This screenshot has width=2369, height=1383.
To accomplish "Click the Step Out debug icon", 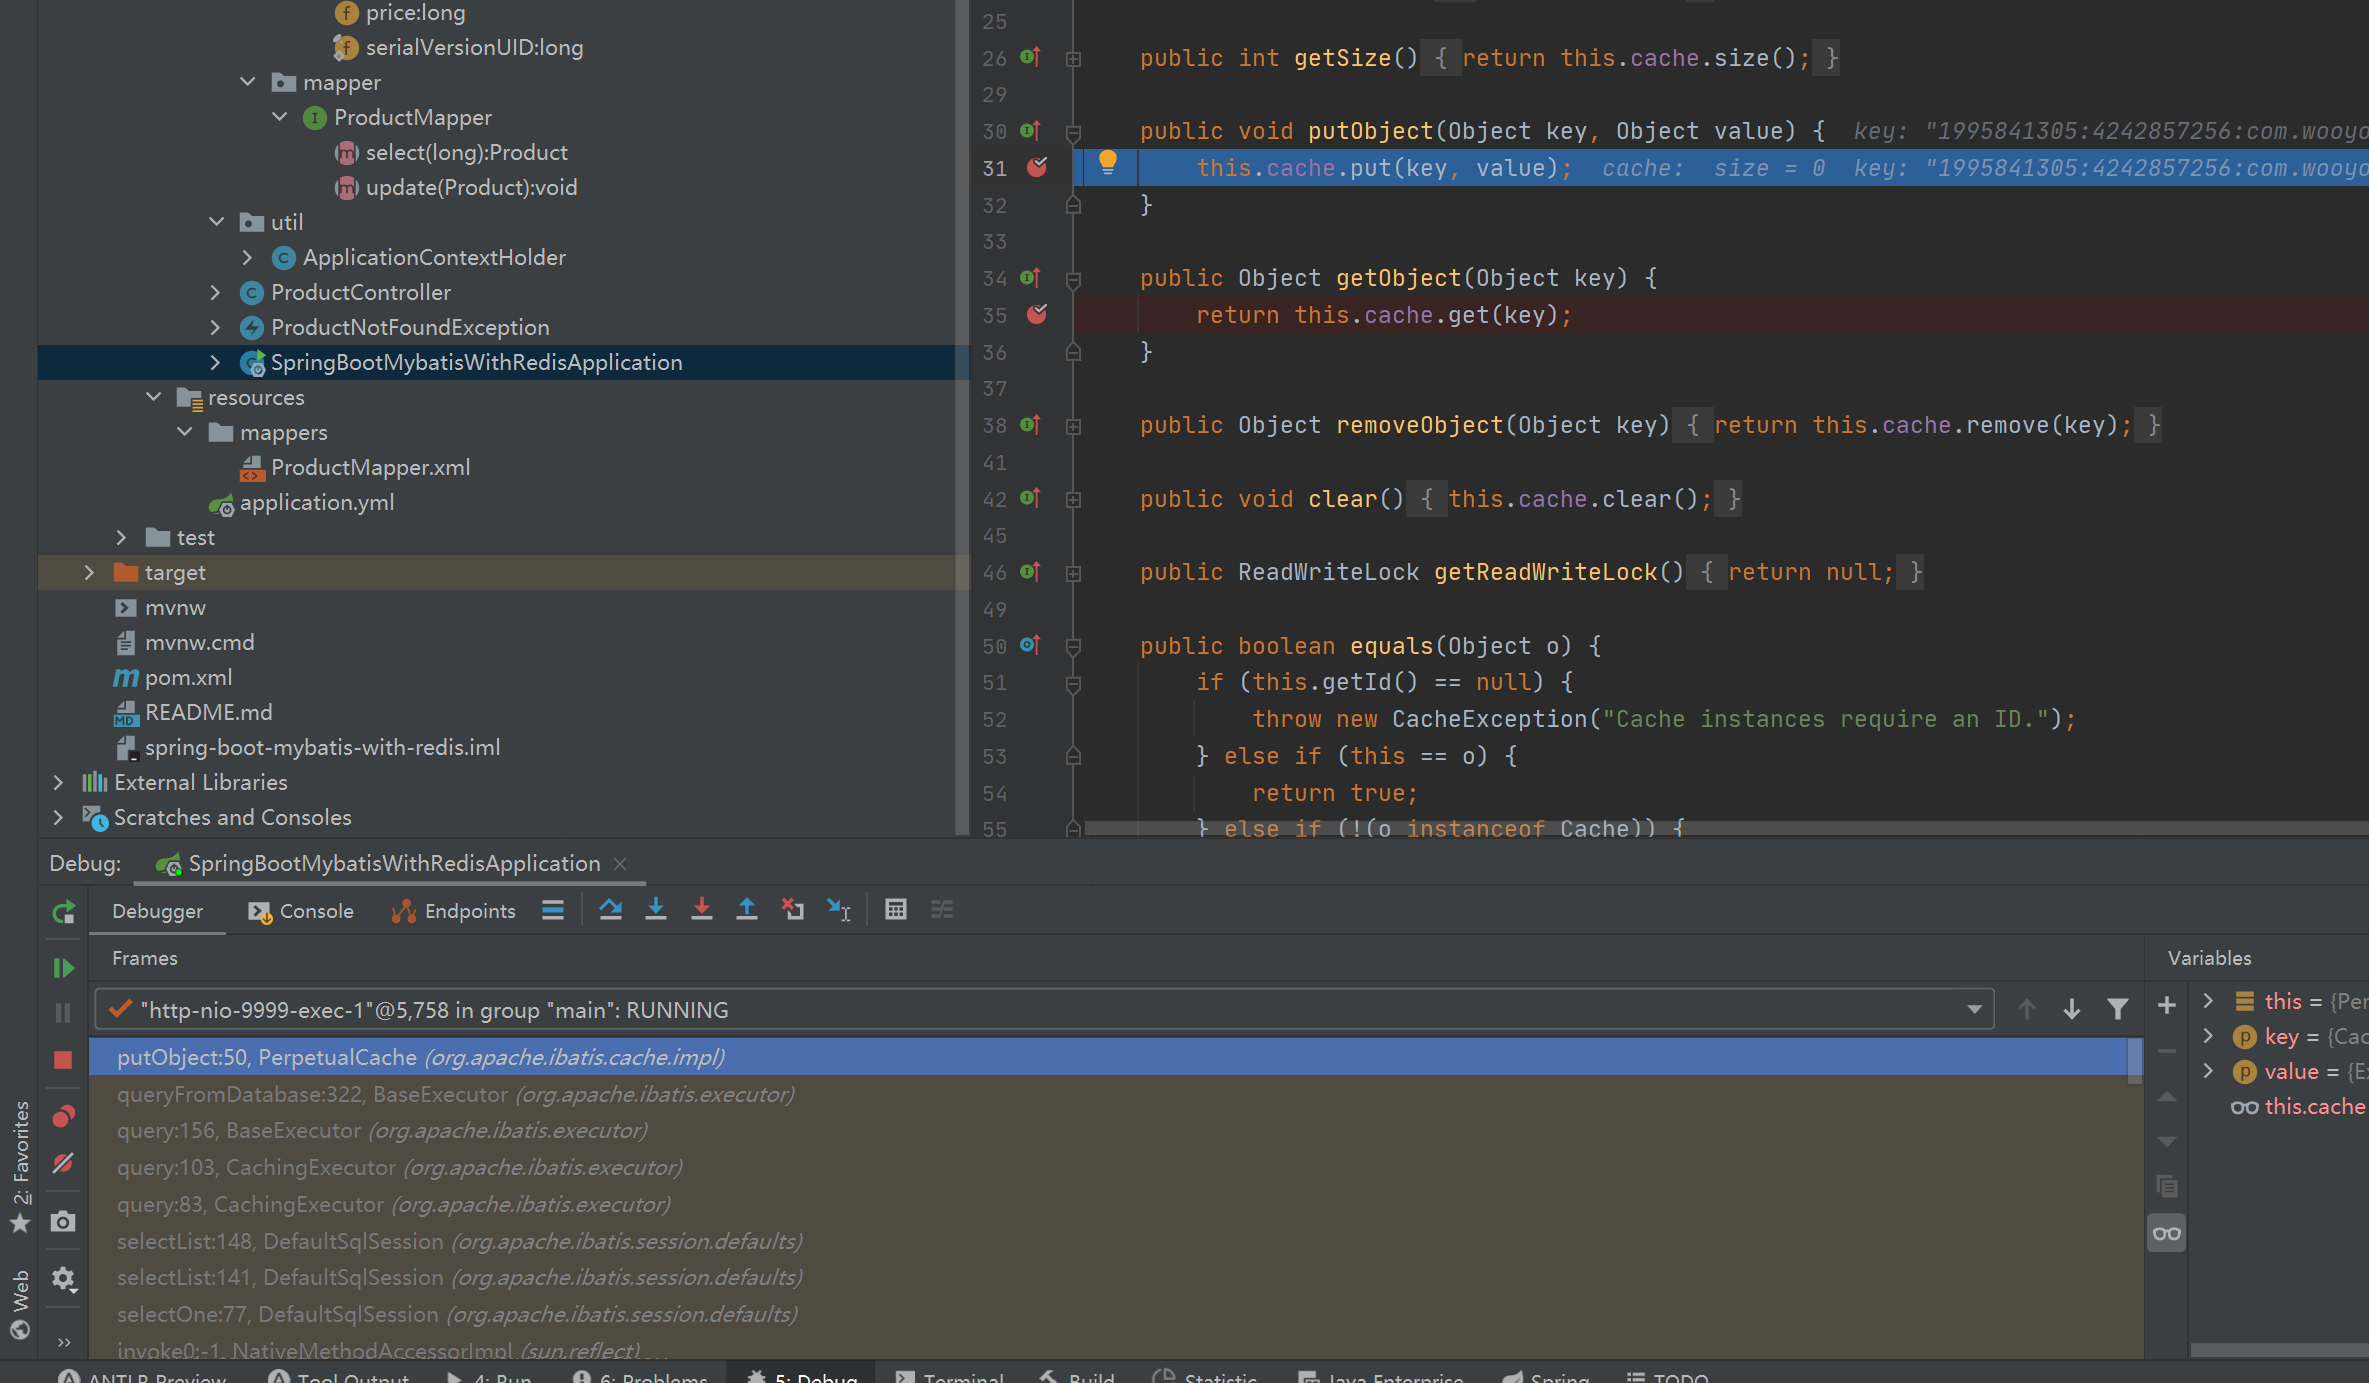I will pyautogui.click(x=746, y=910).
